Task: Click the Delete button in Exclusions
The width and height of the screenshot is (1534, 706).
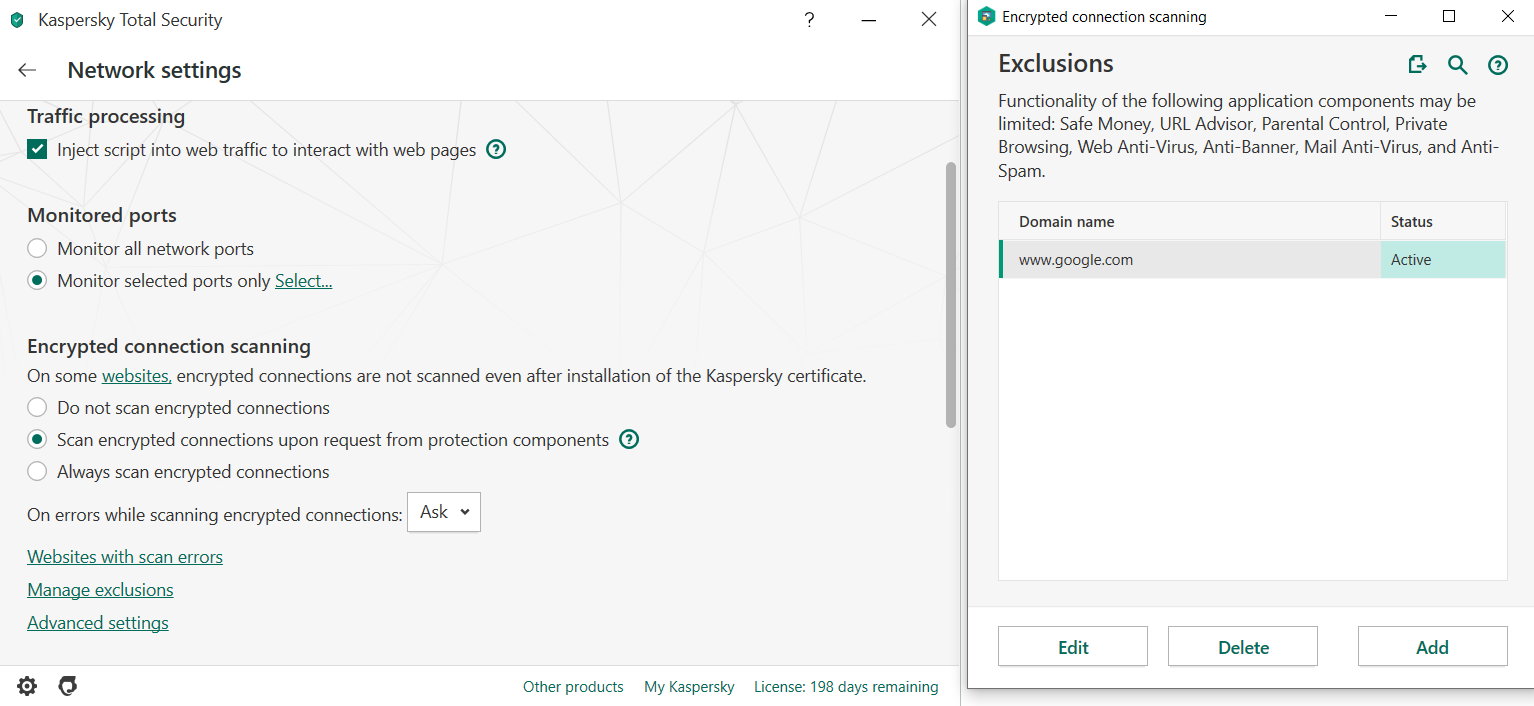Action: pos(1243,647)
